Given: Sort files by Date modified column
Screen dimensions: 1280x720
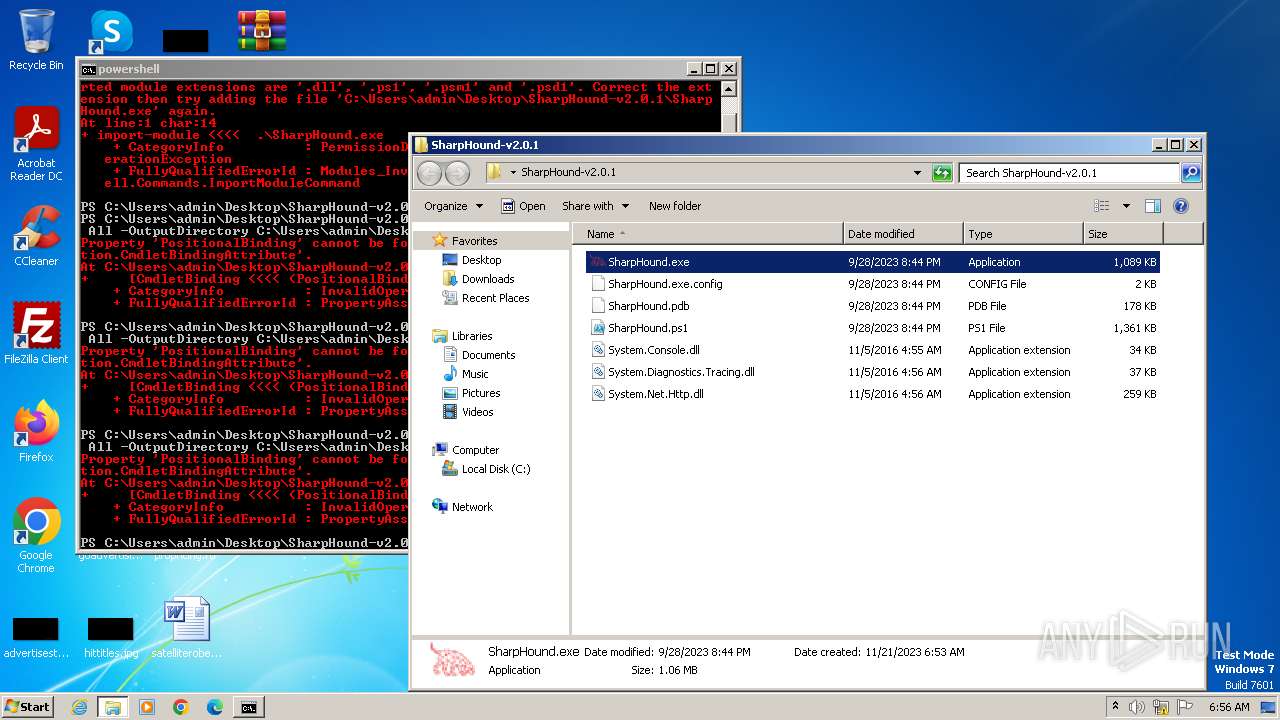Looking at the screenshot, I should pyautogui.click(x=903, y=234).
